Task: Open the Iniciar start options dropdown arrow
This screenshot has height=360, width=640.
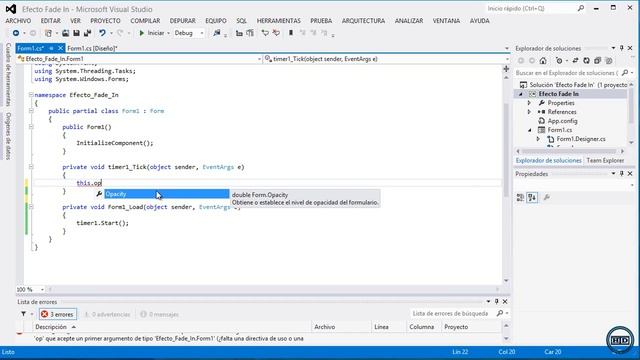Action: tap(168, 33)
